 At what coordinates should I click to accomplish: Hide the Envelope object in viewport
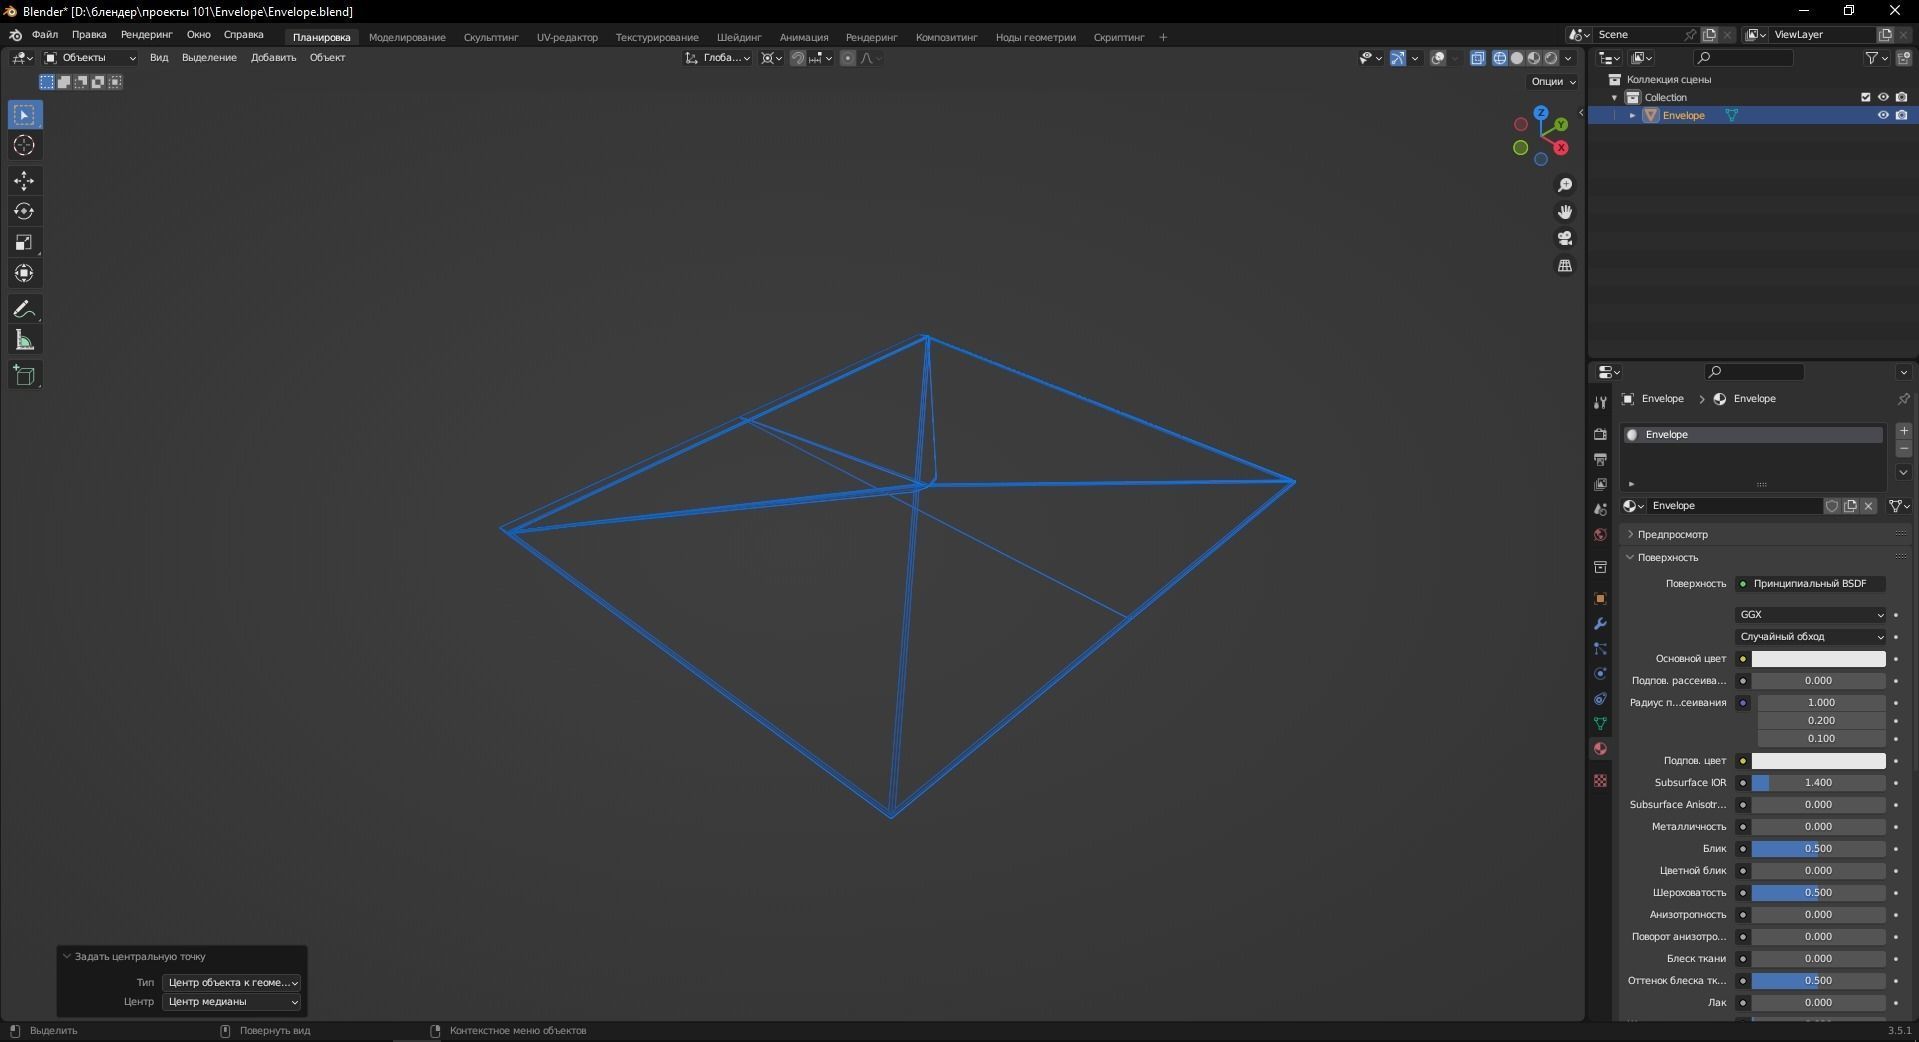1883,115
